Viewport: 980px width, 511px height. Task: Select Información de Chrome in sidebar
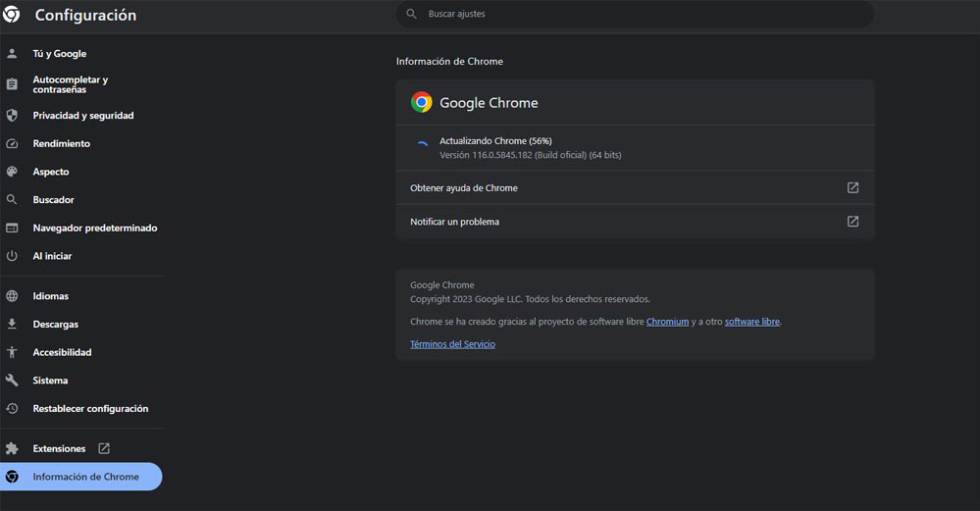[x=81, y=477]
